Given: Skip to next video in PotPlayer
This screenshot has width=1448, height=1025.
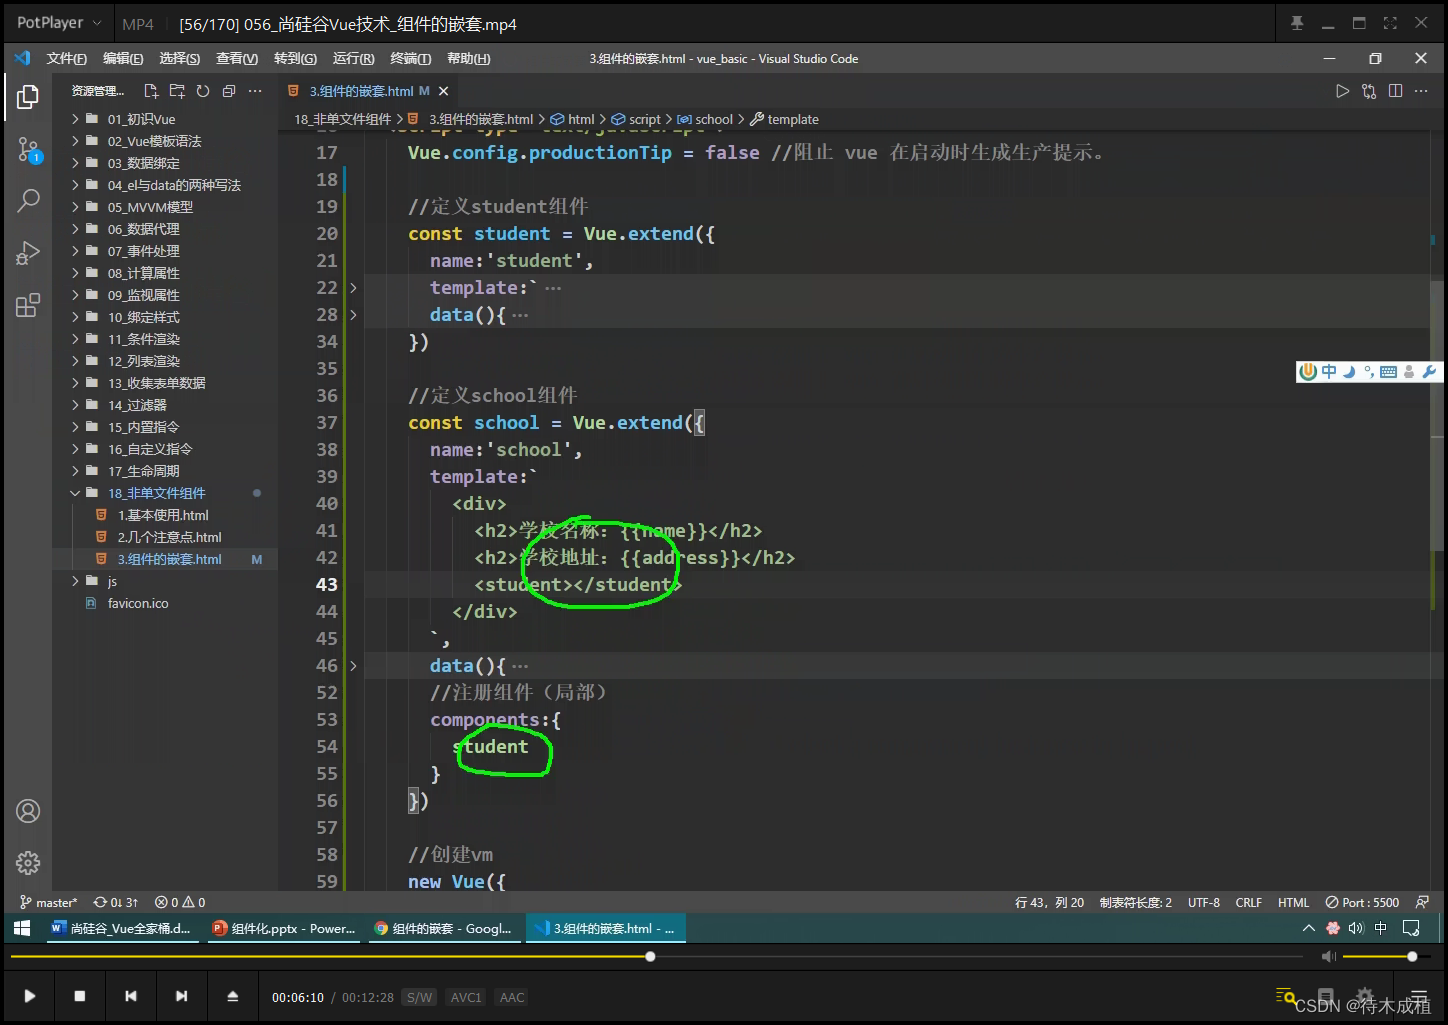Looking at the screenshot, I should coord(181,996).
